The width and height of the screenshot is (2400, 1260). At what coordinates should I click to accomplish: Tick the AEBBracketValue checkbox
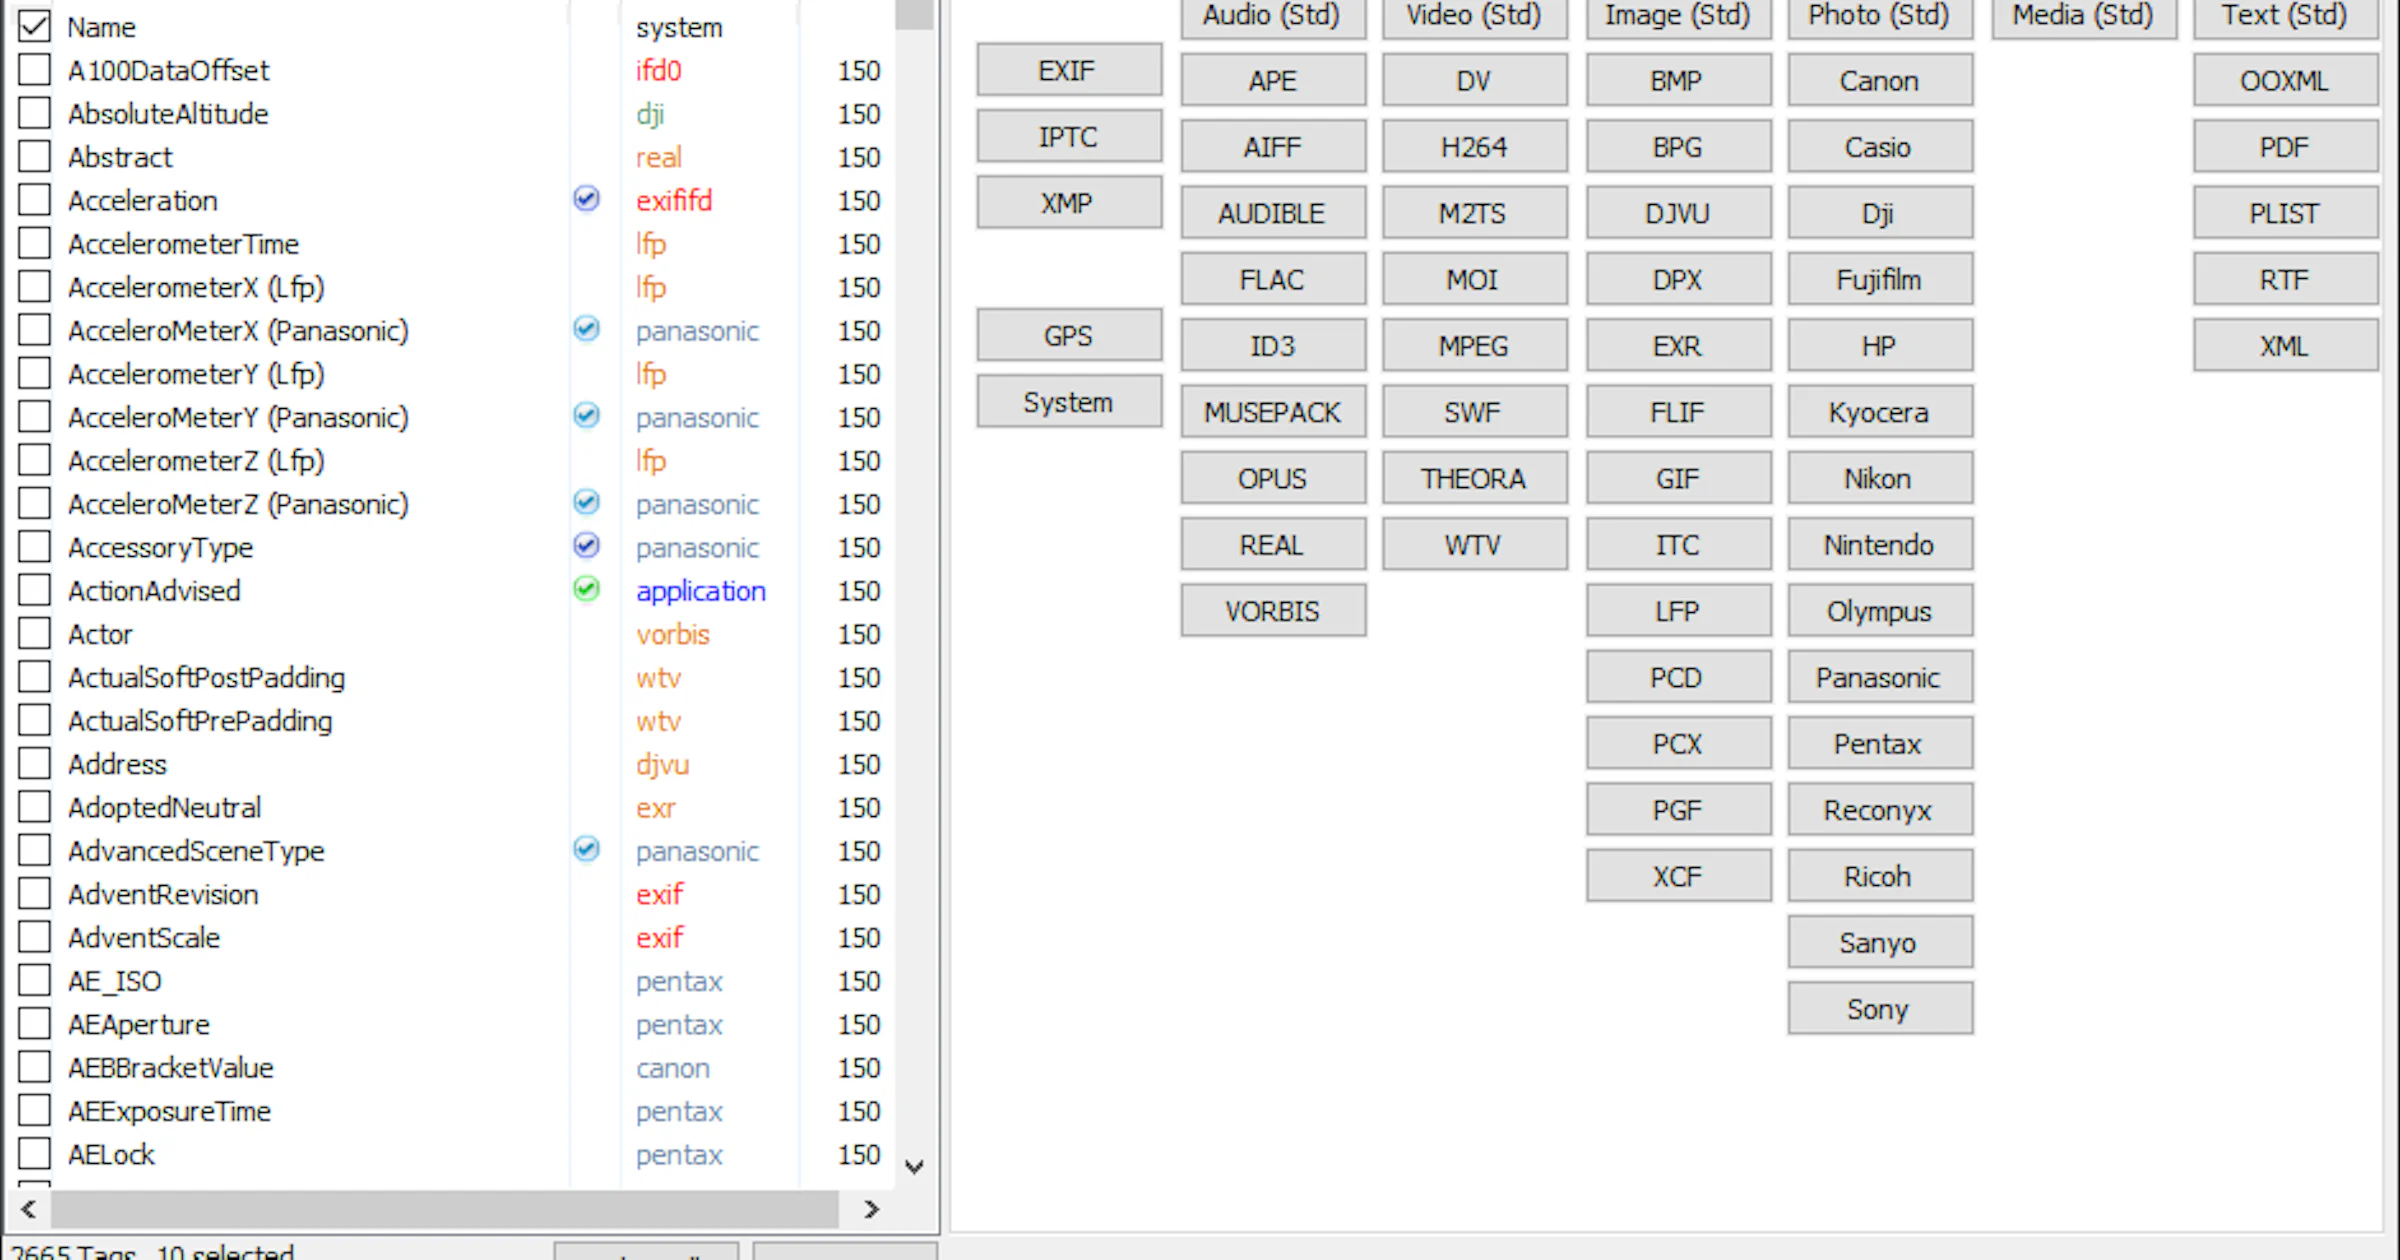[x=34, y=1067]
